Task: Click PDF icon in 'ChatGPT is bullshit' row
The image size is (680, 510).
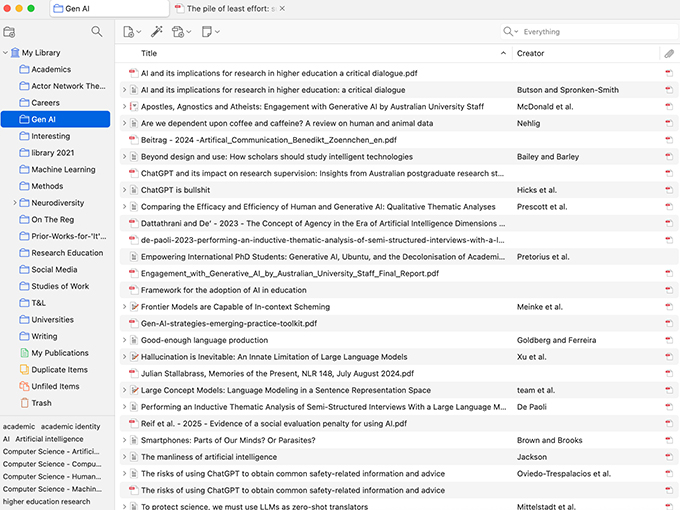Action: [669, 189]
